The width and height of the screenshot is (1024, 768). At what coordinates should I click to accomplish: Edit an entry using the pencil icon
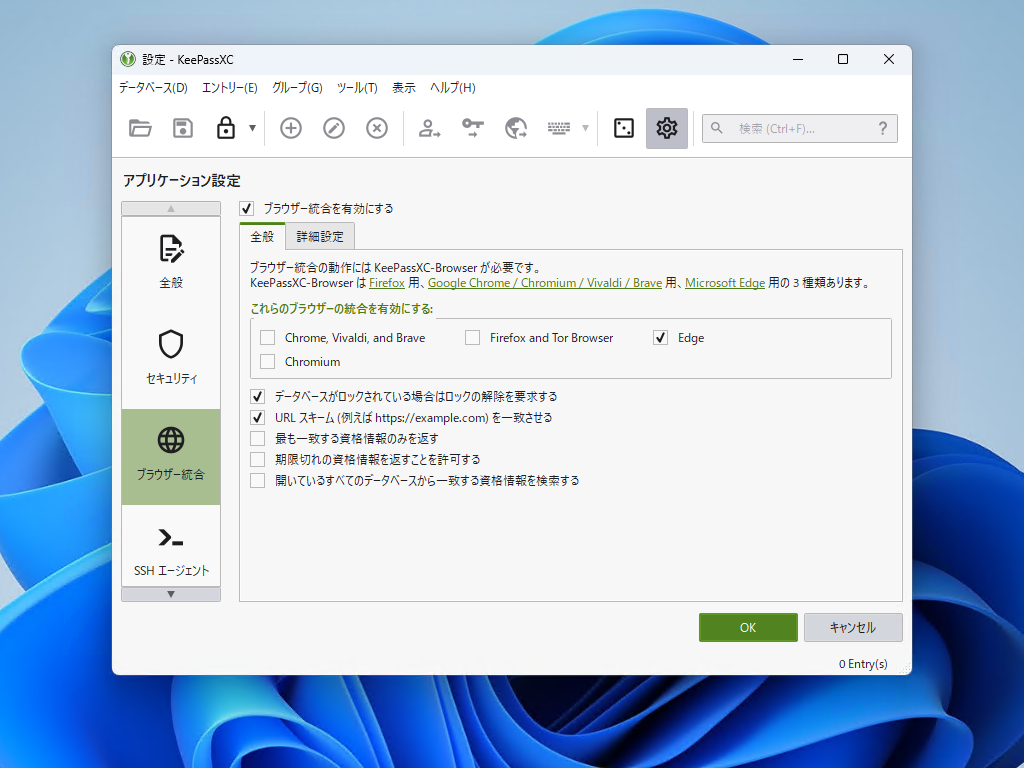333,128
